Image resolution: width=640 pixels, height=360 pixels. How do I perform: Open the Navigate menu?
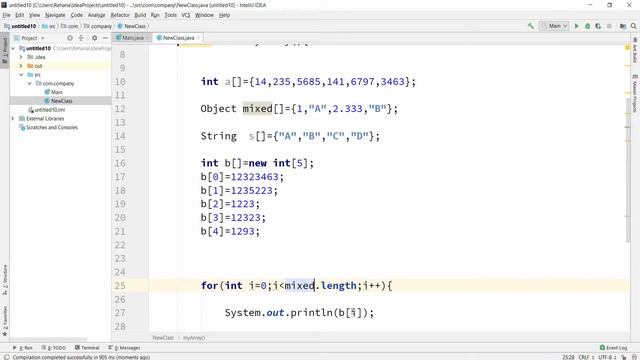click(55, 15)
